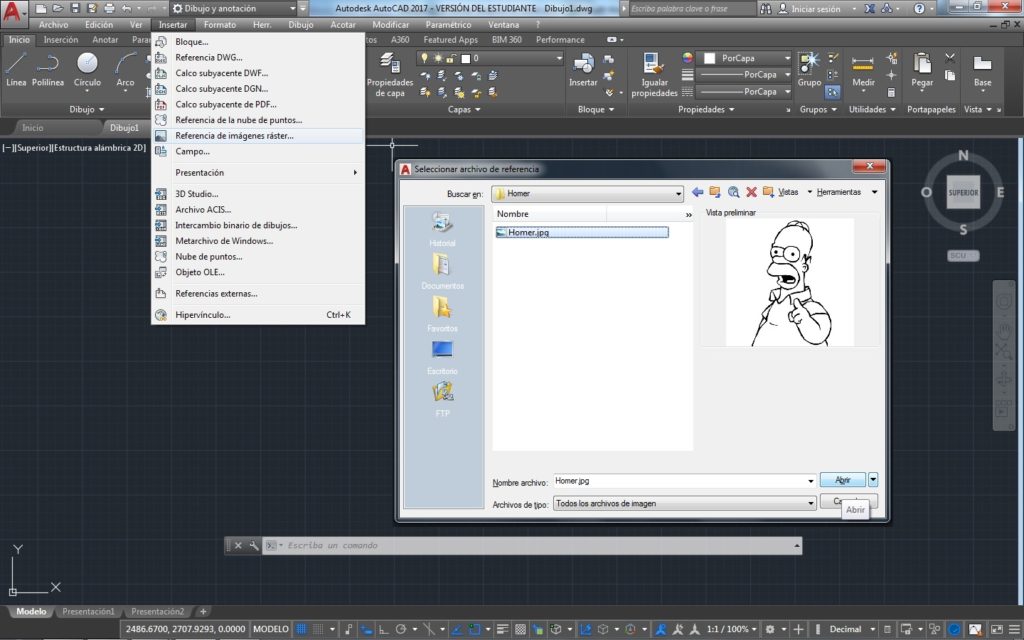Click the AutoCAD application logo button
1024x640 pixels.
(x=13, y=13)
